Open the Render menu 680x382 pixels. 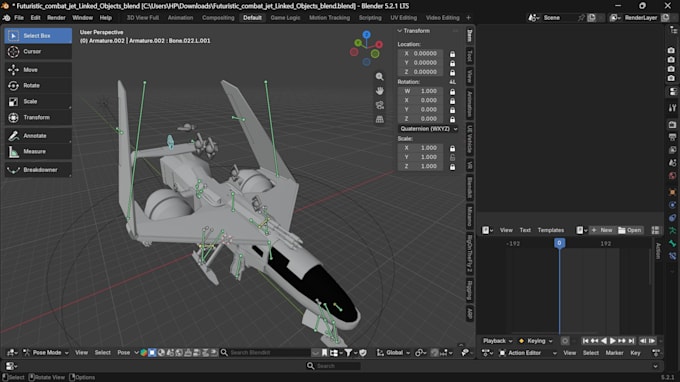[56, 18]
